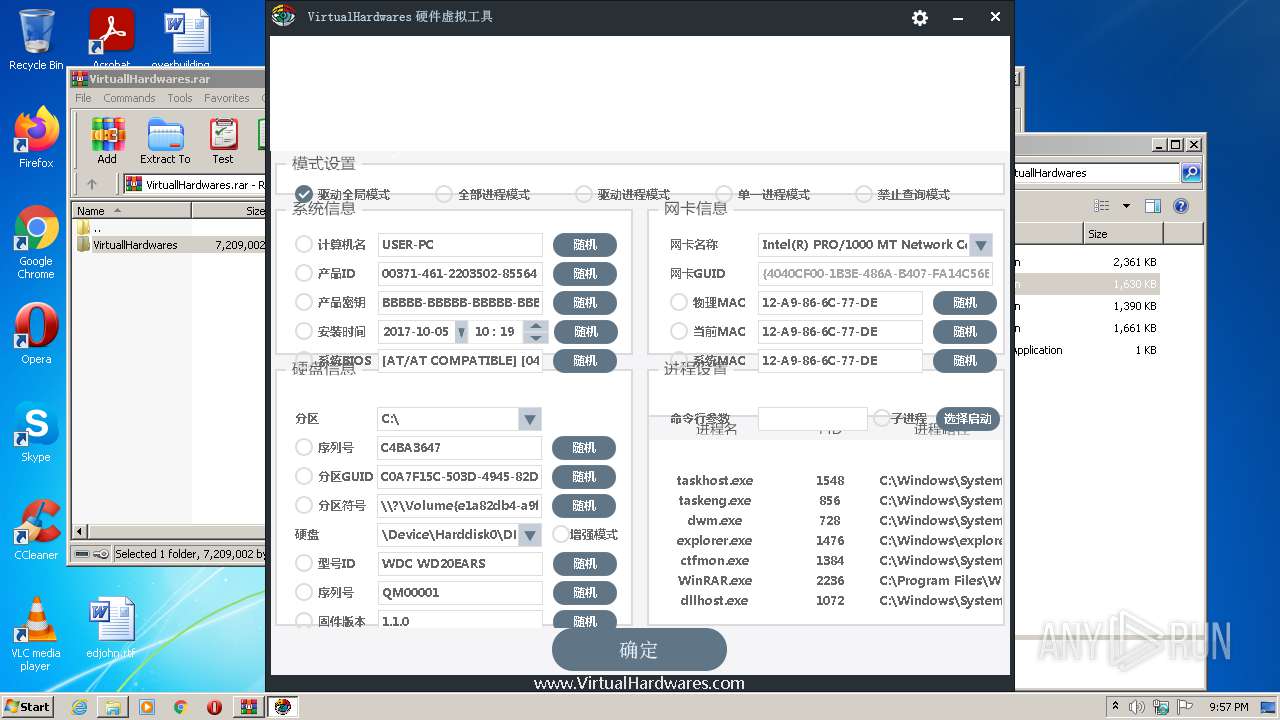Click Opera icon in taskbar
Screen dimensions: 1280x720
(x=214, y=707)
